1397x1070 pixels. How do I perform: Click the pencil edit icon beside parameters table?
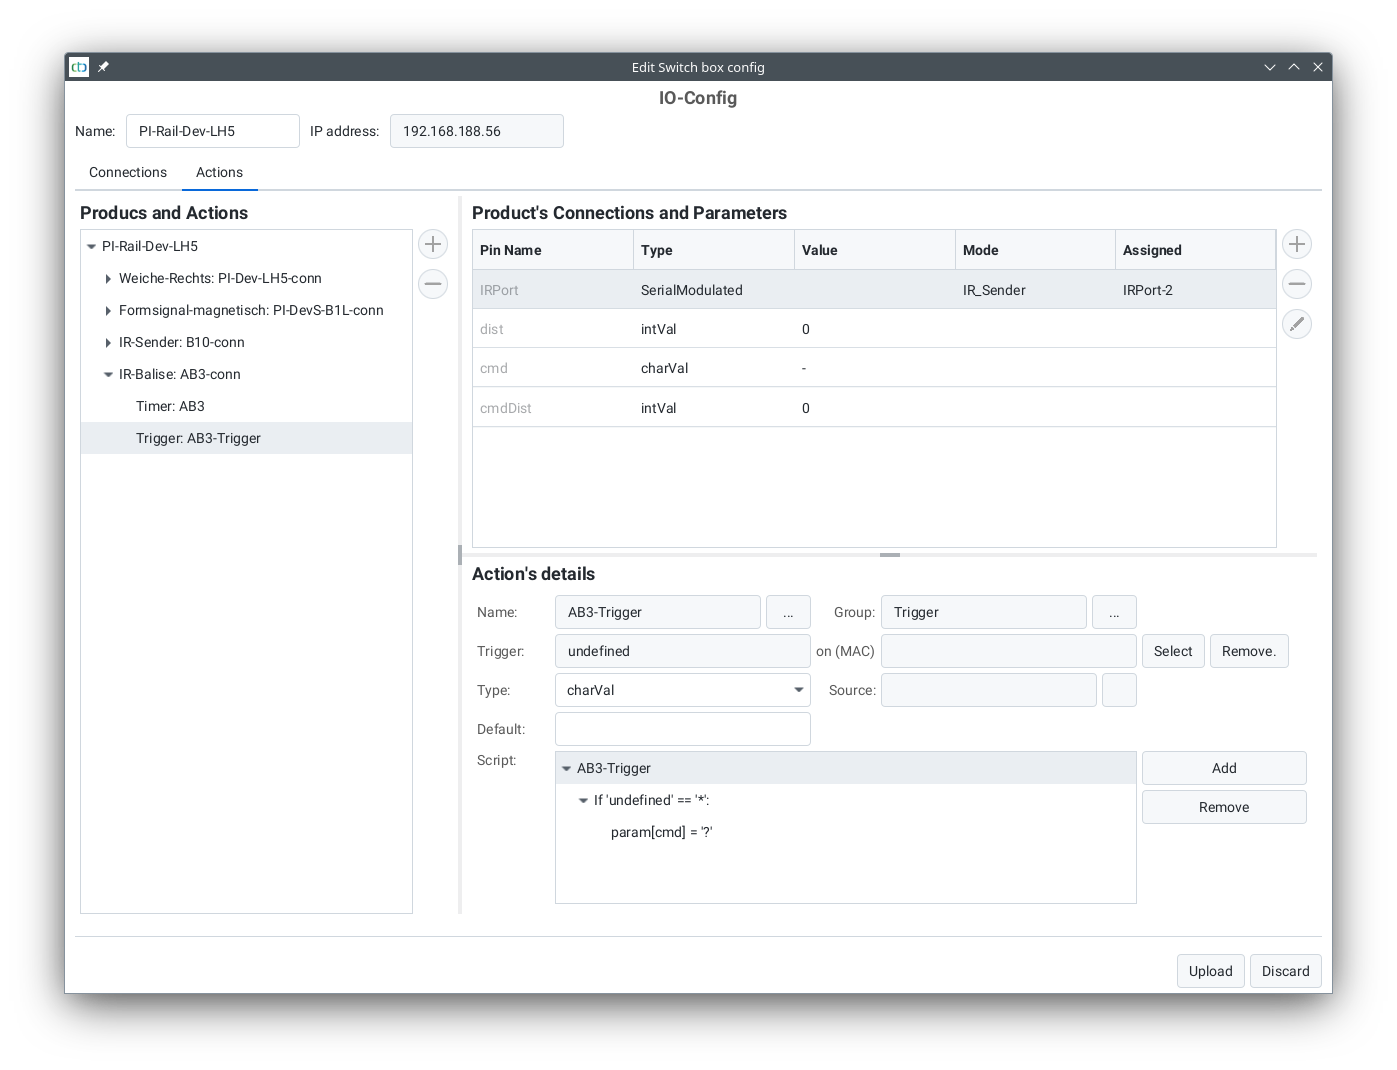point(1296,324)
